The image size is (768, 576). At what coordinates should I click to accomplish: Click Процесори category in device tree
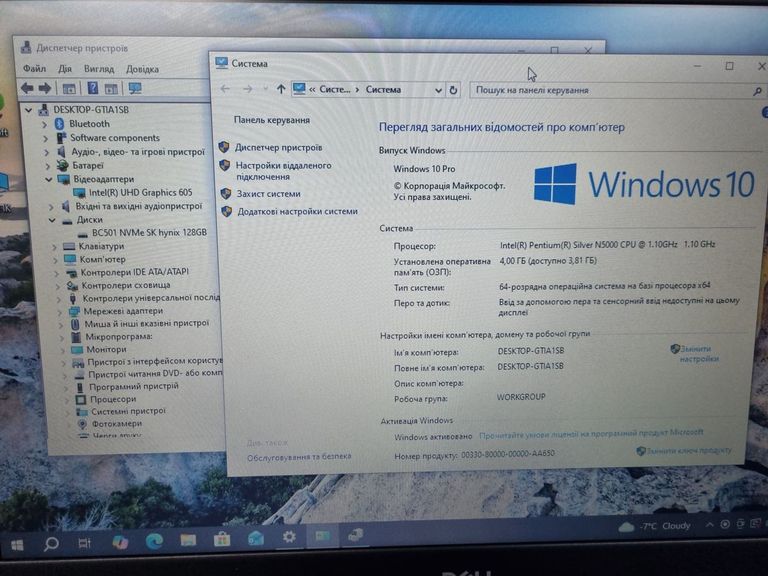point(113,399)
